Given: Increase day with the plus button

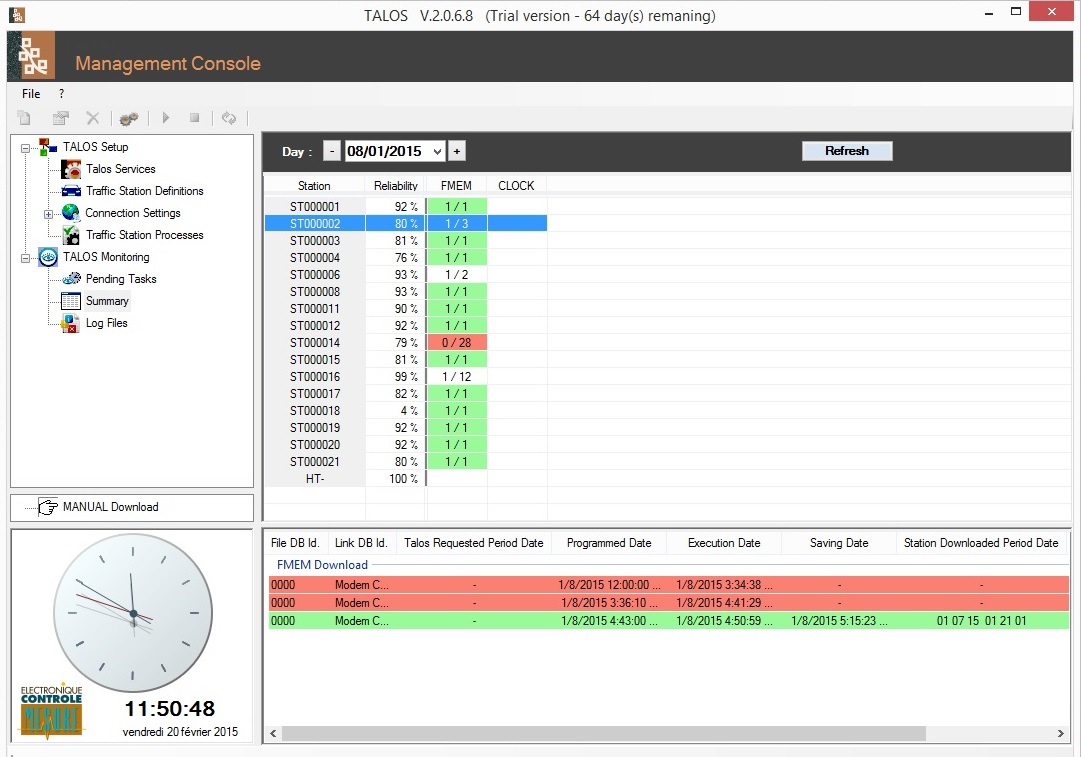Looking at the screenshot, I should pyautogui.click(x=456, y=151).
